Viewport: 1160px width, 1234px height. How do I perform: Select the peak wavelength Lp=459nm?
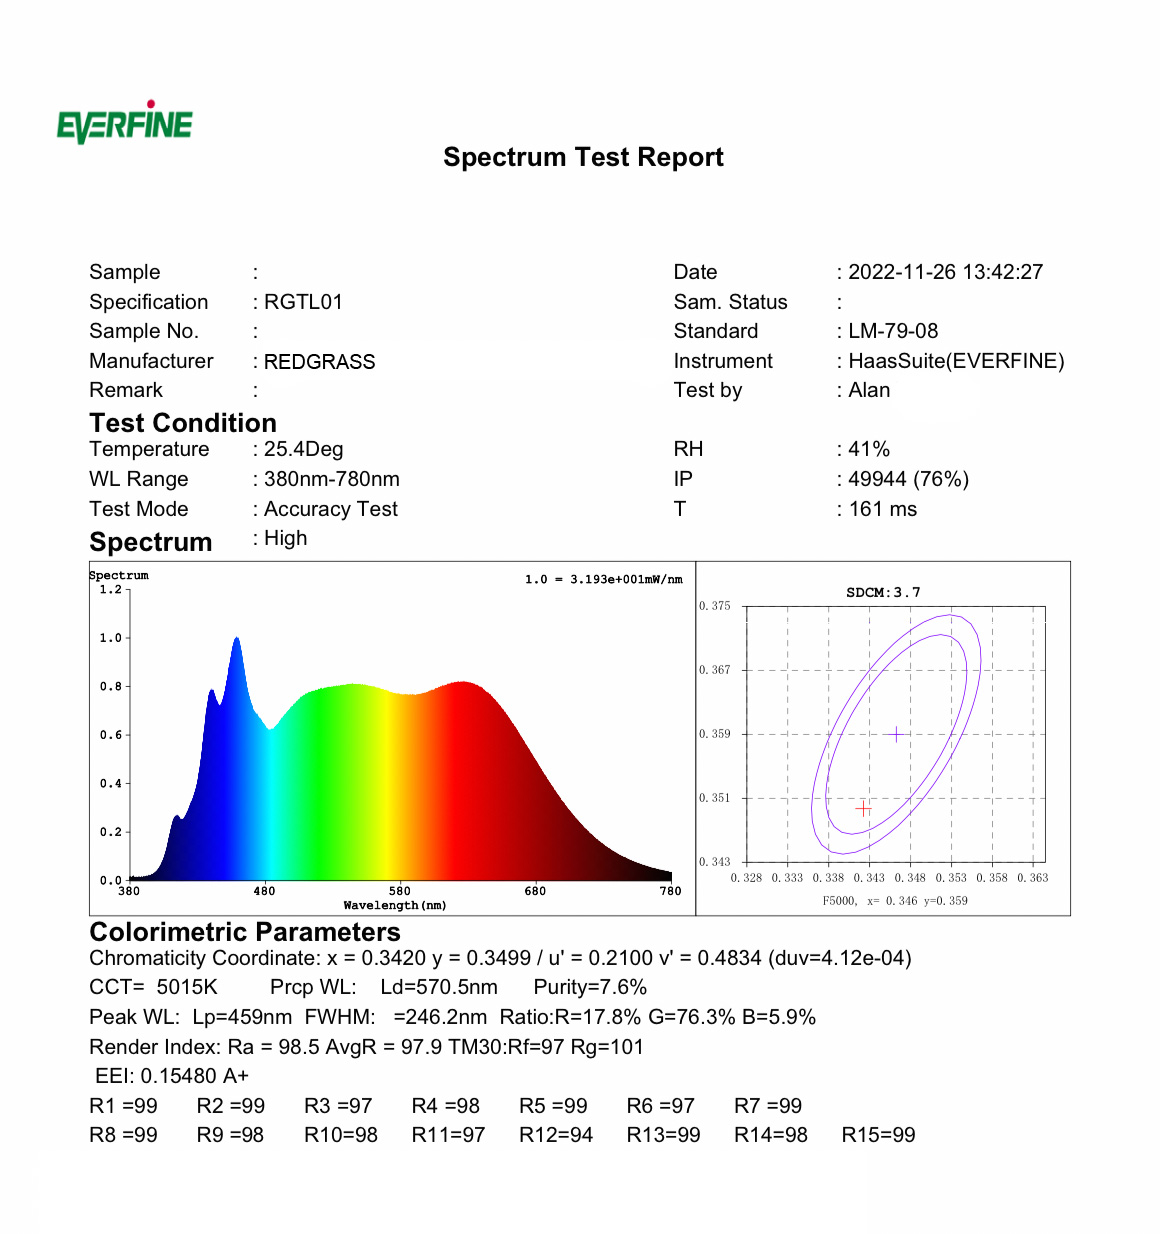click(x=242, y=1017)
